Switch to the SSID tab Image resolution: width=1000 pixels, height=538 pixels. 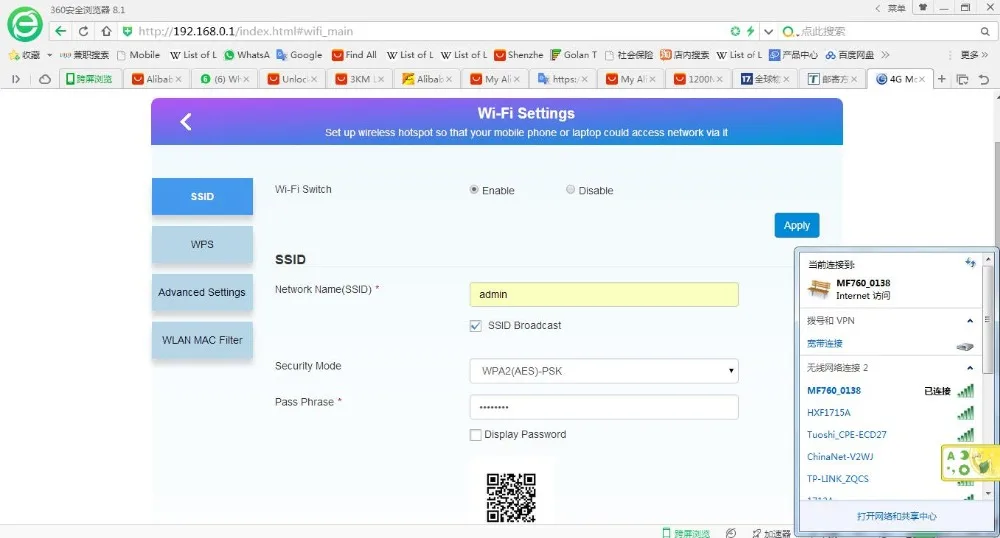click(x=202, y=196)
